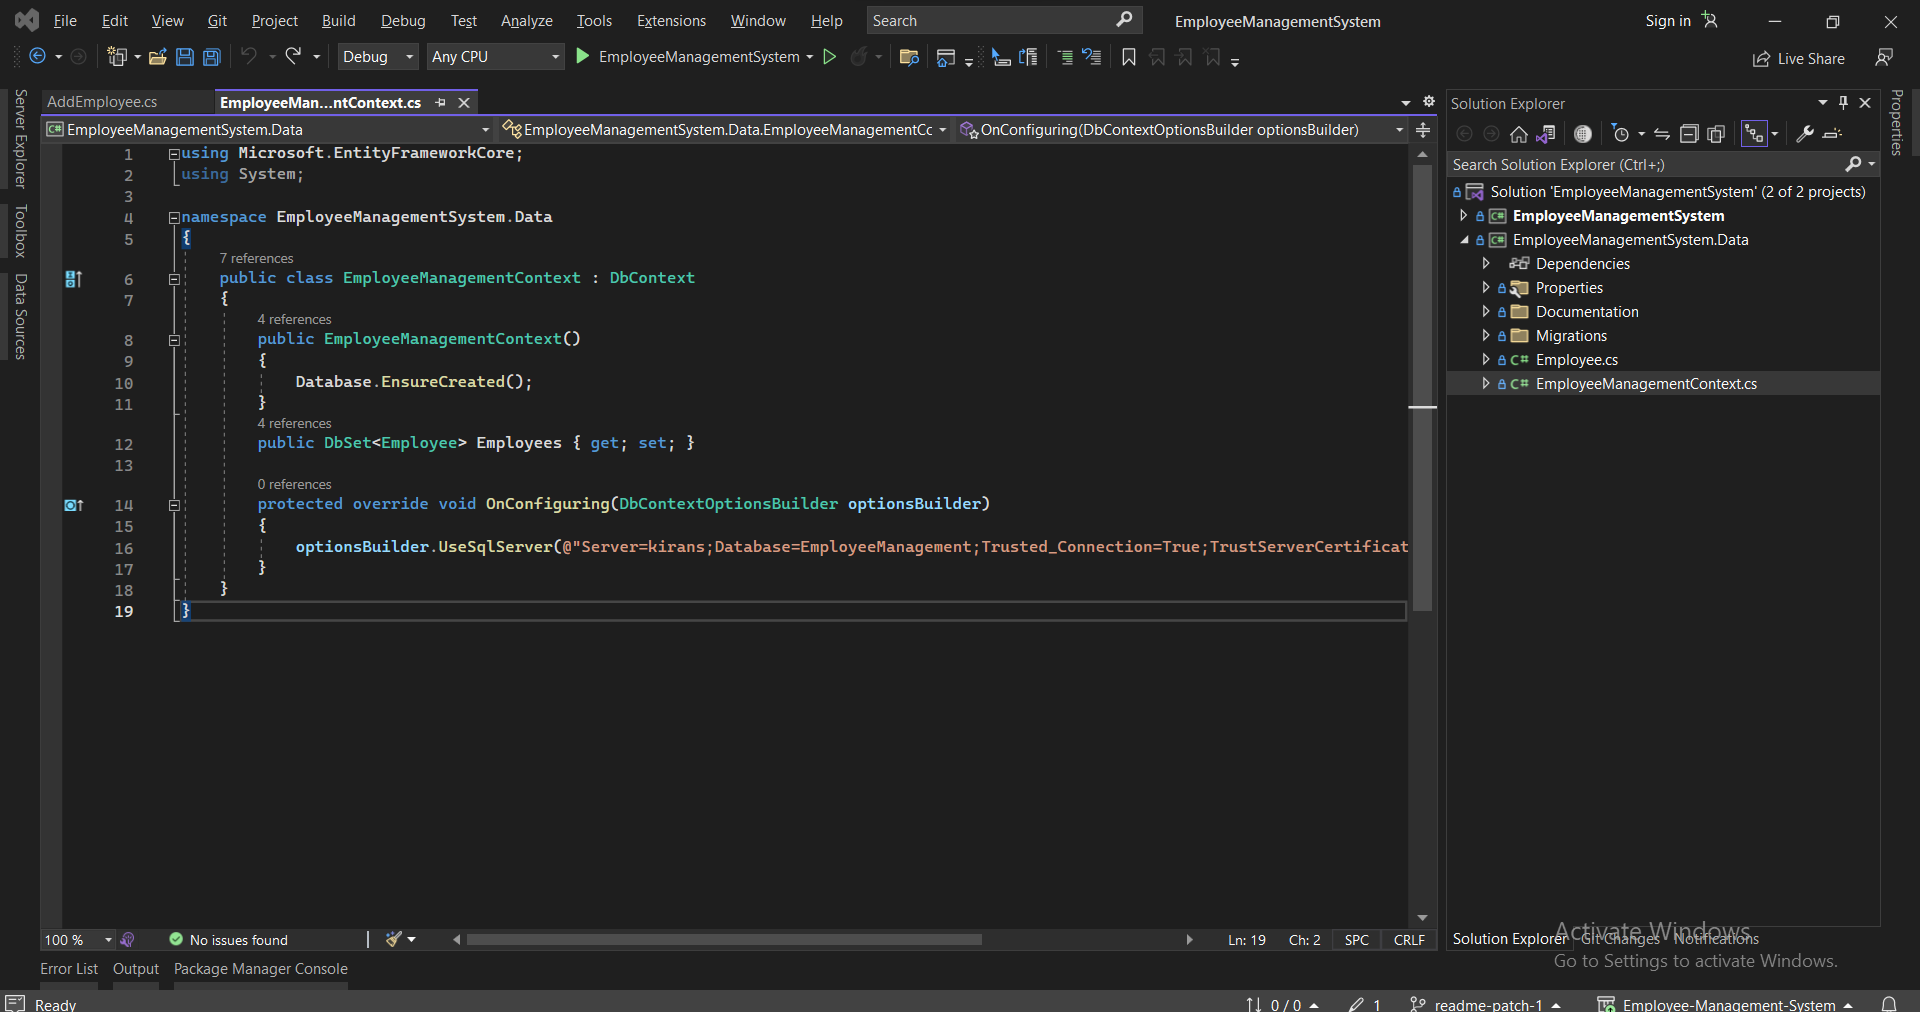Open the Debug configuration dropdown
The height and width of the screenshot is (1012, 1920).
coord(378,57)
